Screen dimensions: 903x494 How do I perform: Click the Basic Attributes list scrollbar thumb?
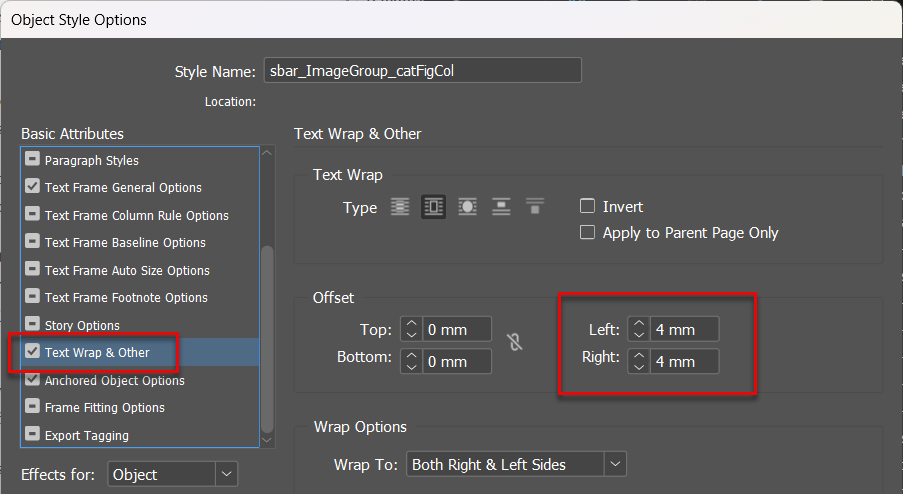coord(267,339)
